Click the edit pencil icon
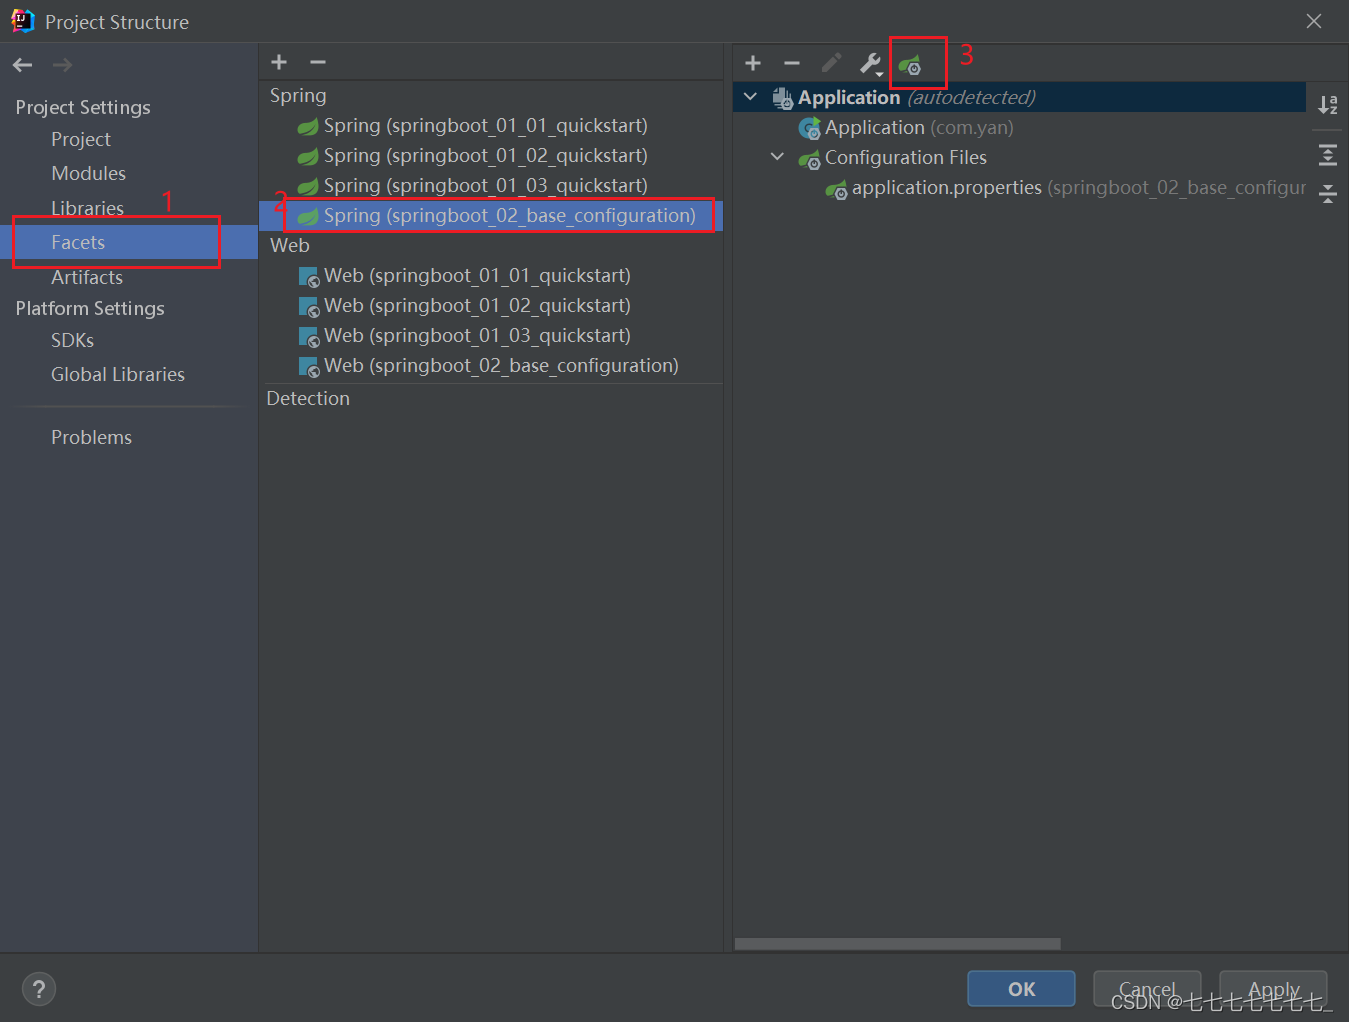 point(831,63)
